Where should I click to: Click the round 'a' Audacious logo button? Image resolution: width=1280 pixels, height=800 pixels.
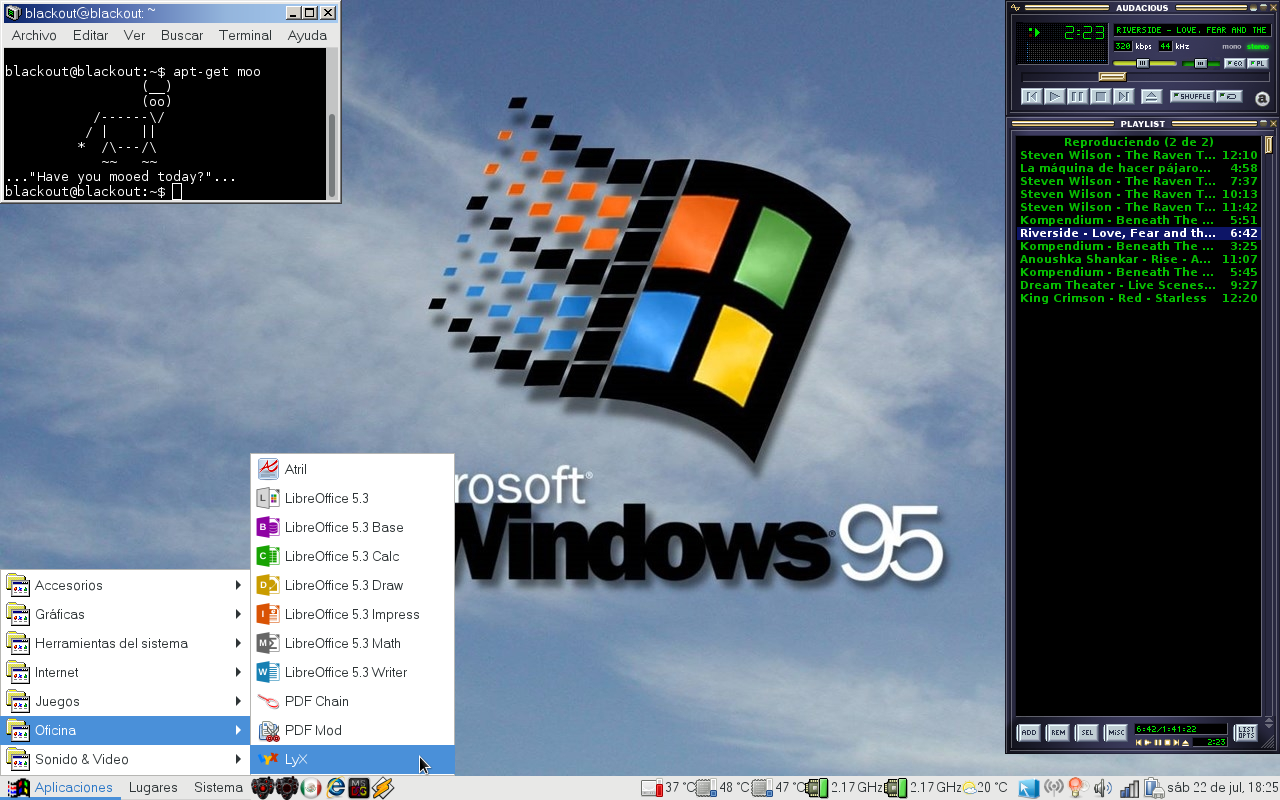point(1262,98)
